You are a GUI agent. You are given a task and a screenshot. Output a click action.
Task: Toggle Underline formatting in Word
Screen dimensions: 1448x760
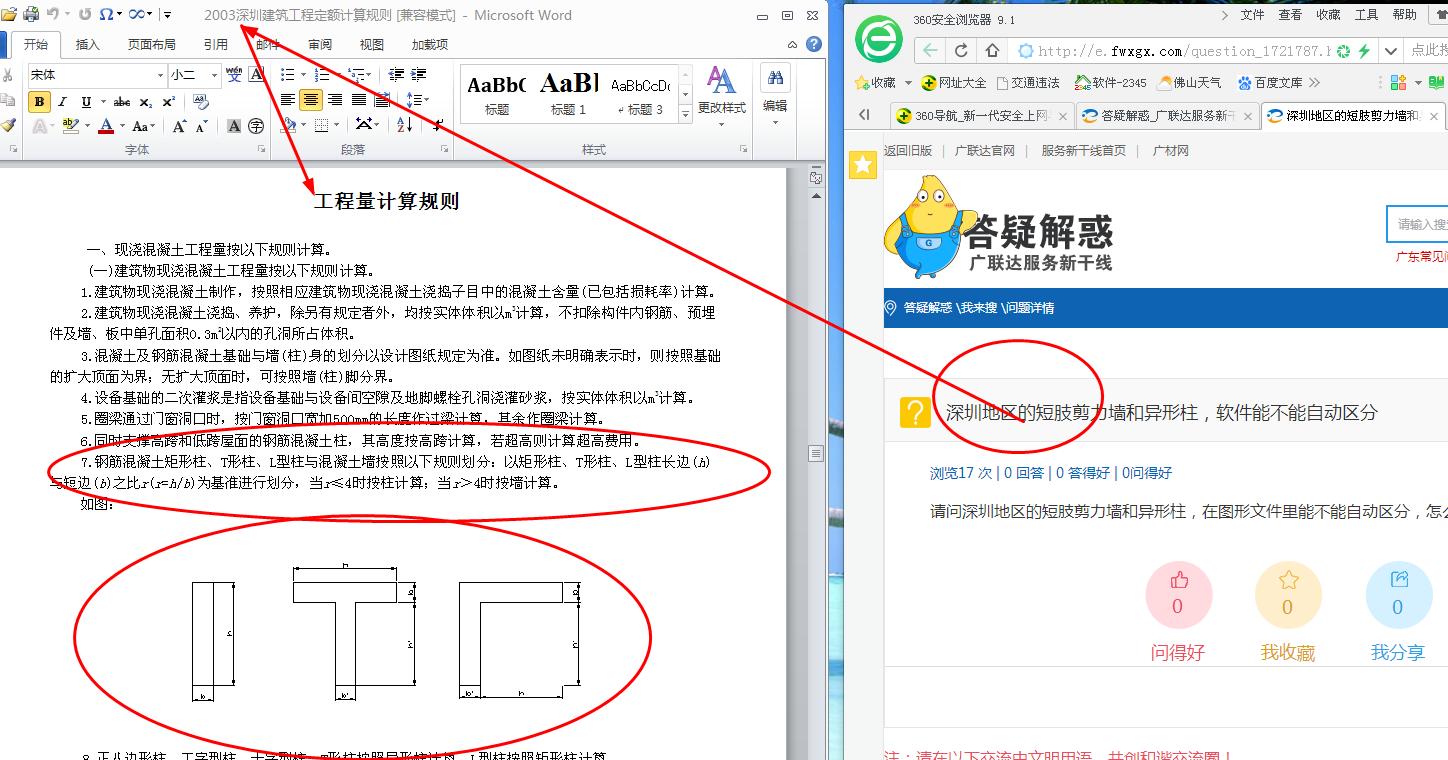(86, 102)
